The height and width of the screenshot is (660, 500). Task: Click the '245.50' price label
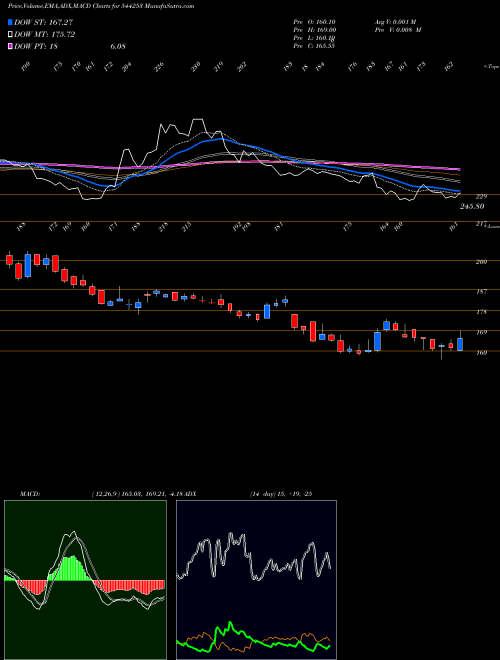(472, 206)
